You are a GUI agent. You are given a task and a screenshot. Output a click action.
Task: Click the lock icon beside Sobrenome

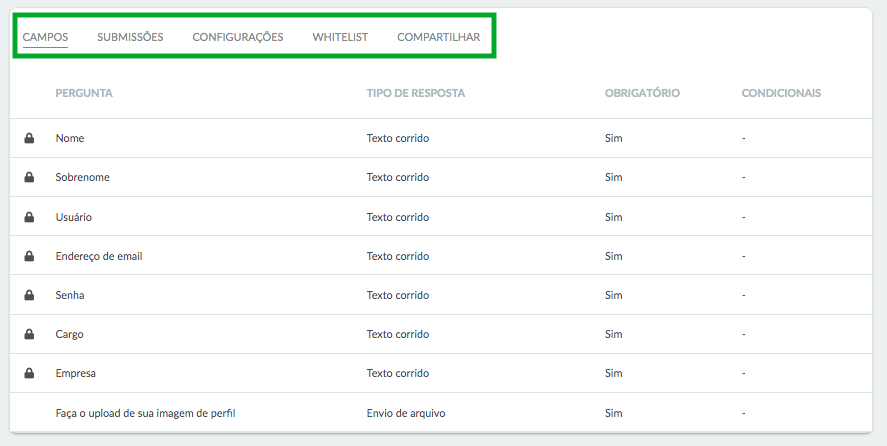coord(29,177)
